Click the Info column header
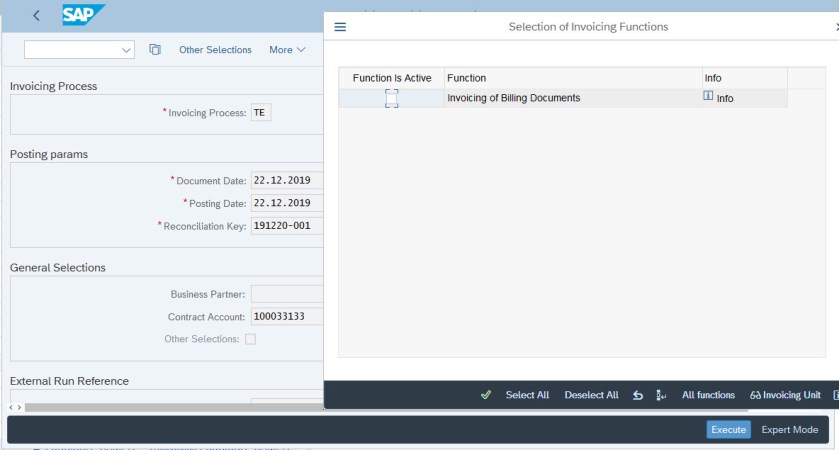Screen dimensions: 839x450 [x=745, y=78]
